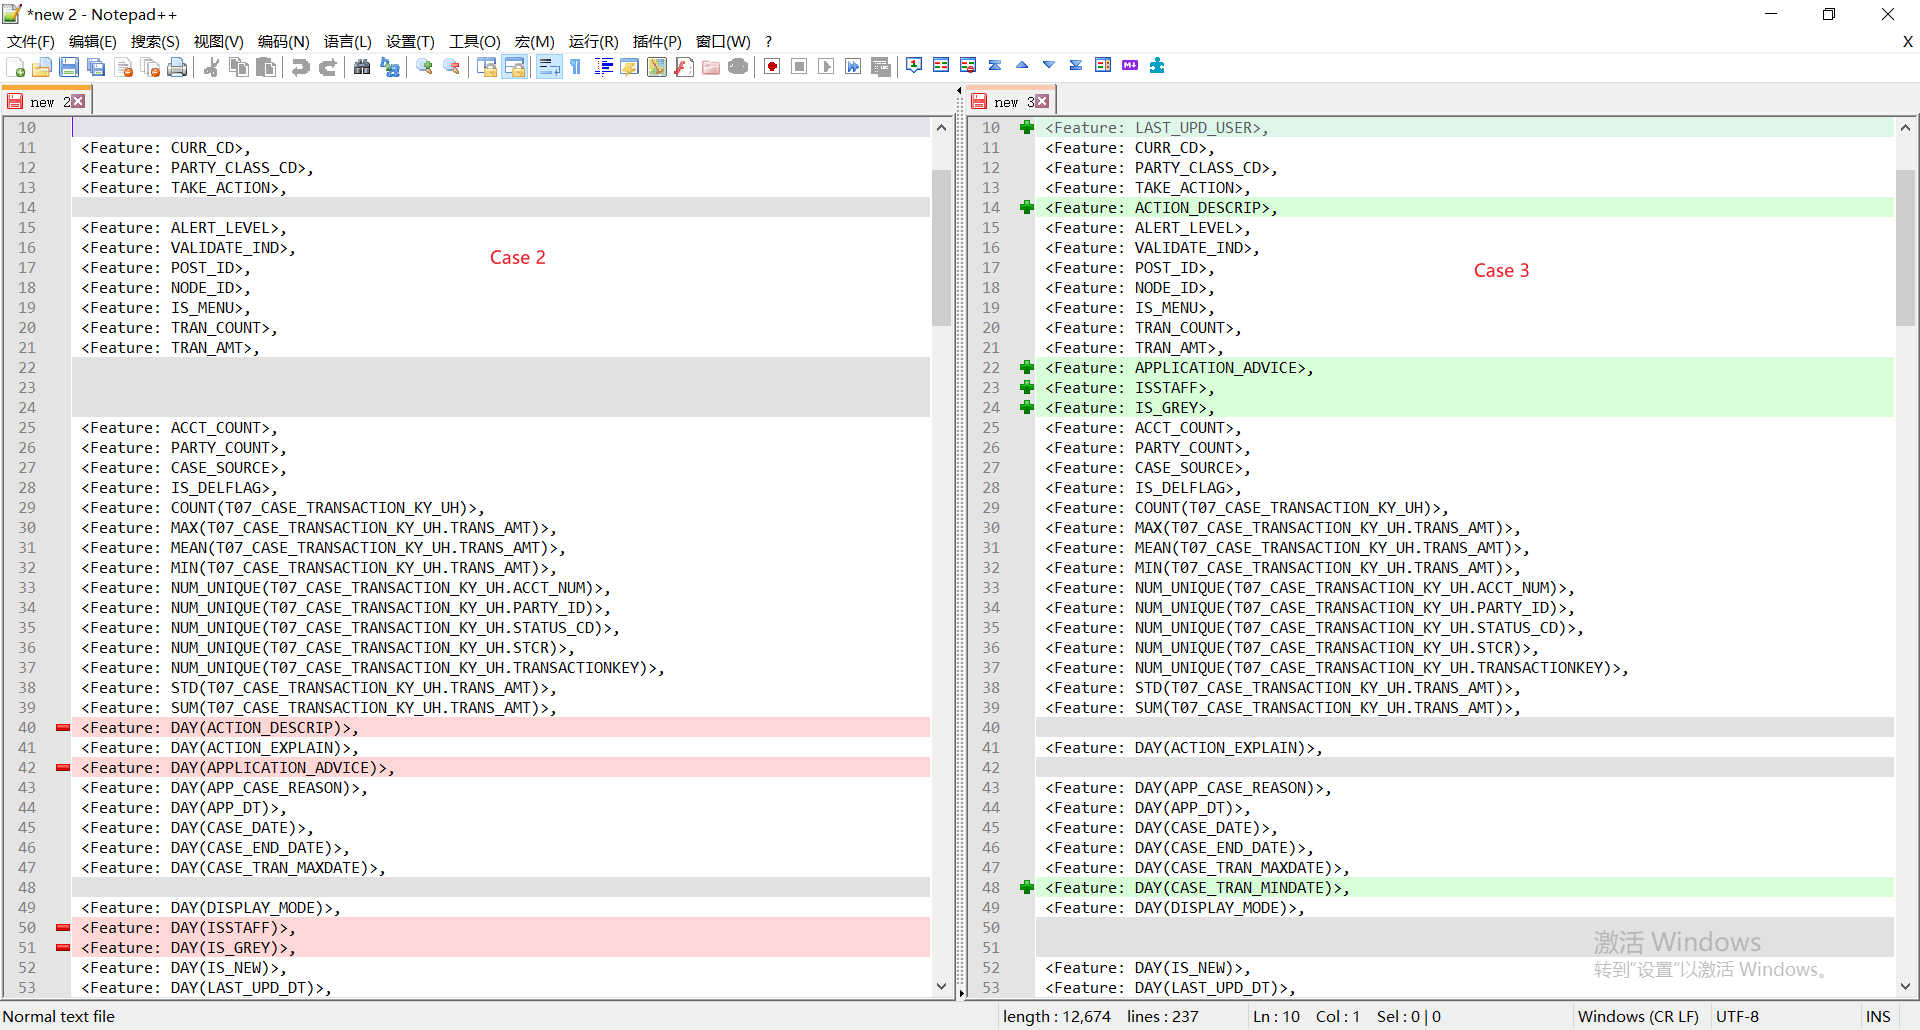The width and height of the screenshot is (1920, 1030).
Task: Click the Paste toolbar icon
Action: pyautogui.click(x=266, y=67)
